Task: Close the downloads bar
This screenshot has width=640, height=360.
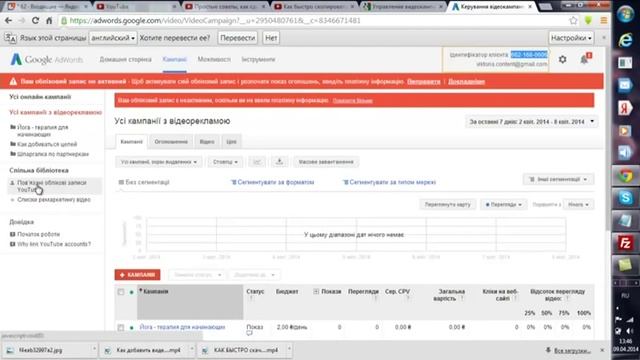Action: 602,350
